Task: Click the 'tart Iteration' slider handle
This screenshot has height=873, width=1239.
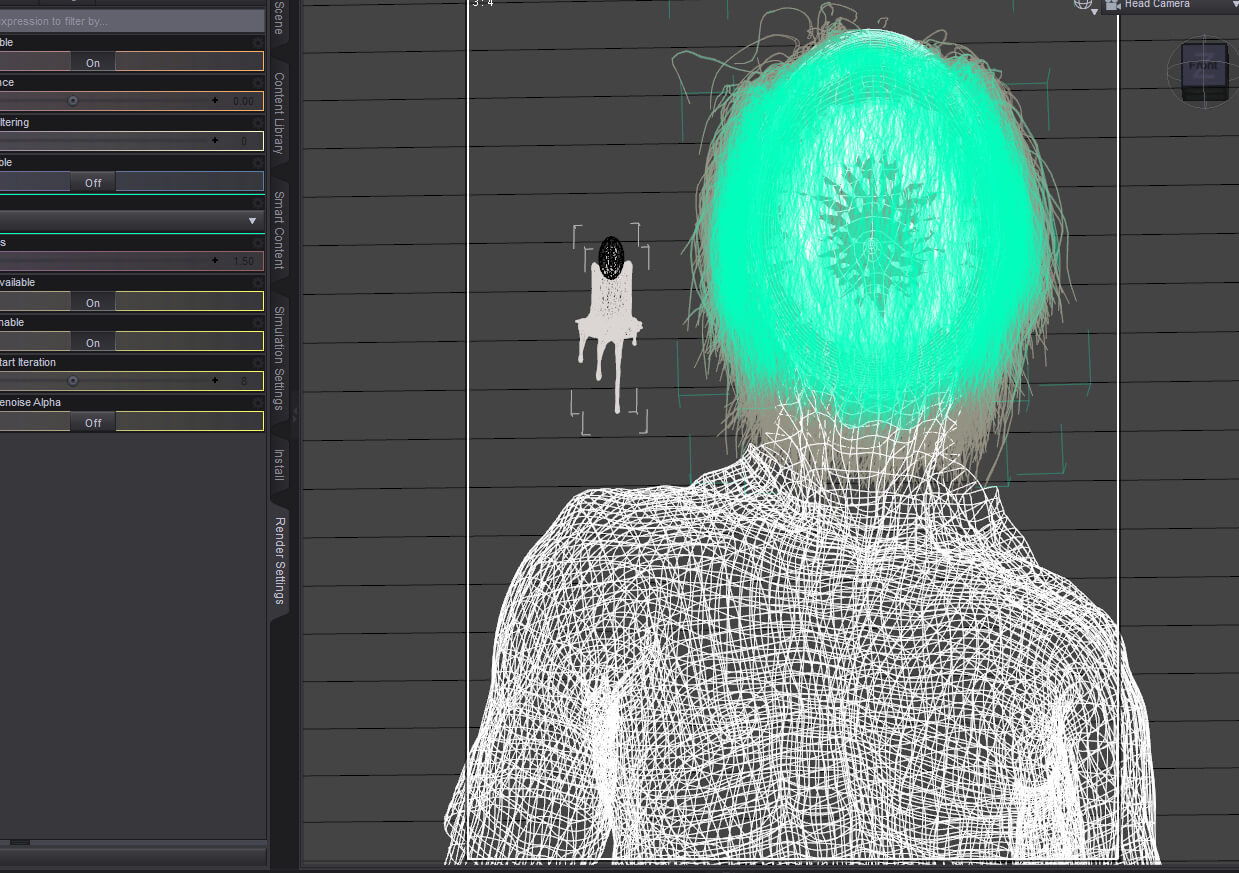Action: coord(73,381)
